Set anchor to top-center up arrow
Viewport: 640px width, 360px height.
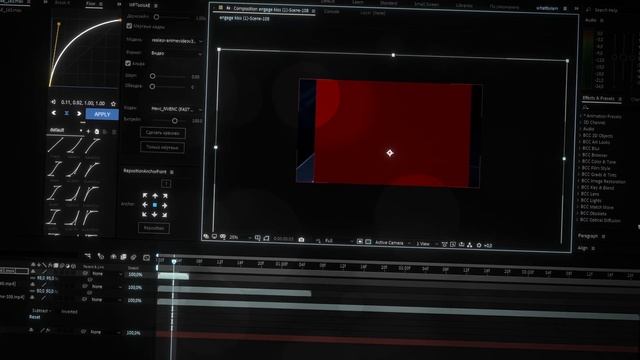click(x=155, y=196)
